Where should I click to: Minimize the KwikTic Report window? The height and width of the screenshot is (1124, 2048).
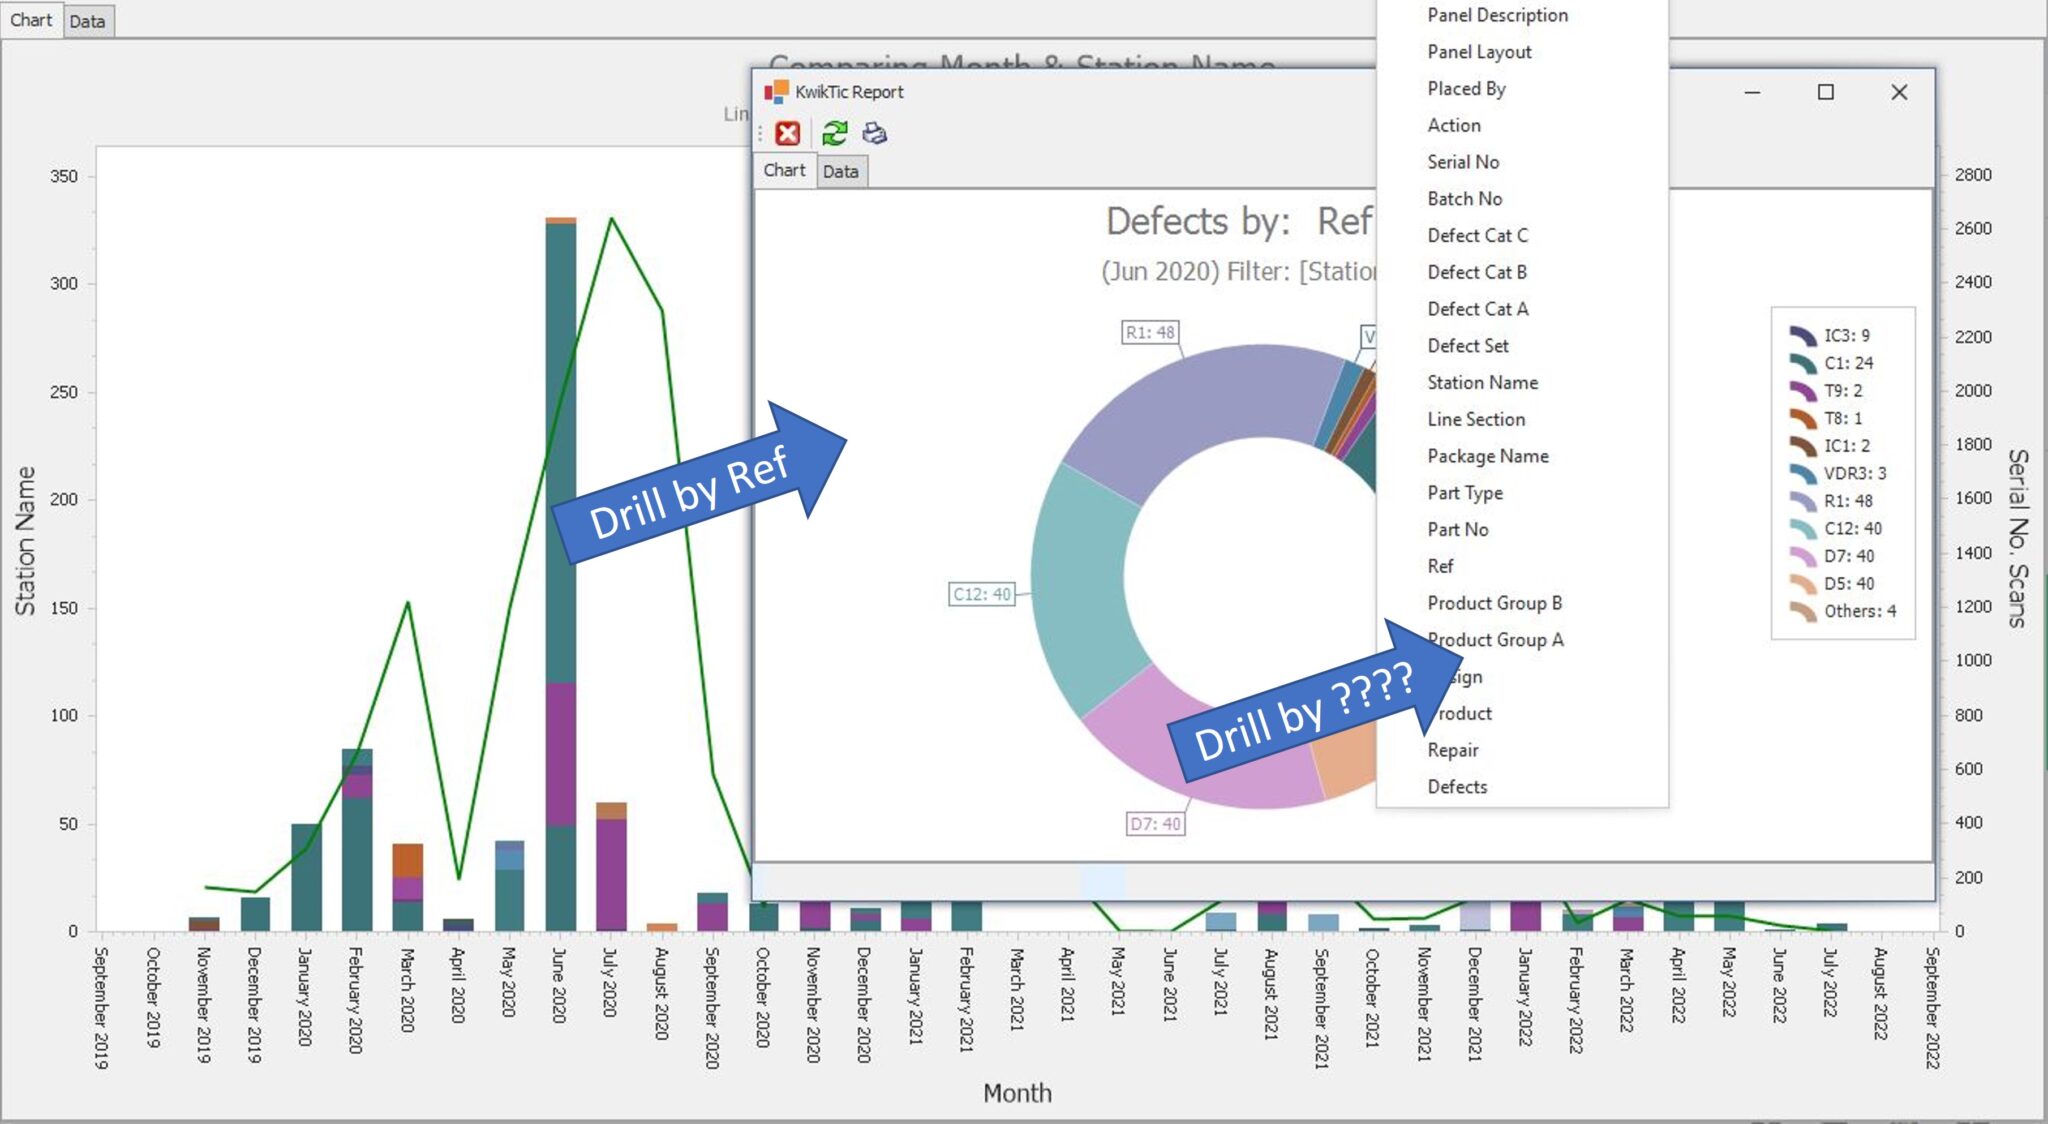coord(1752,92)
